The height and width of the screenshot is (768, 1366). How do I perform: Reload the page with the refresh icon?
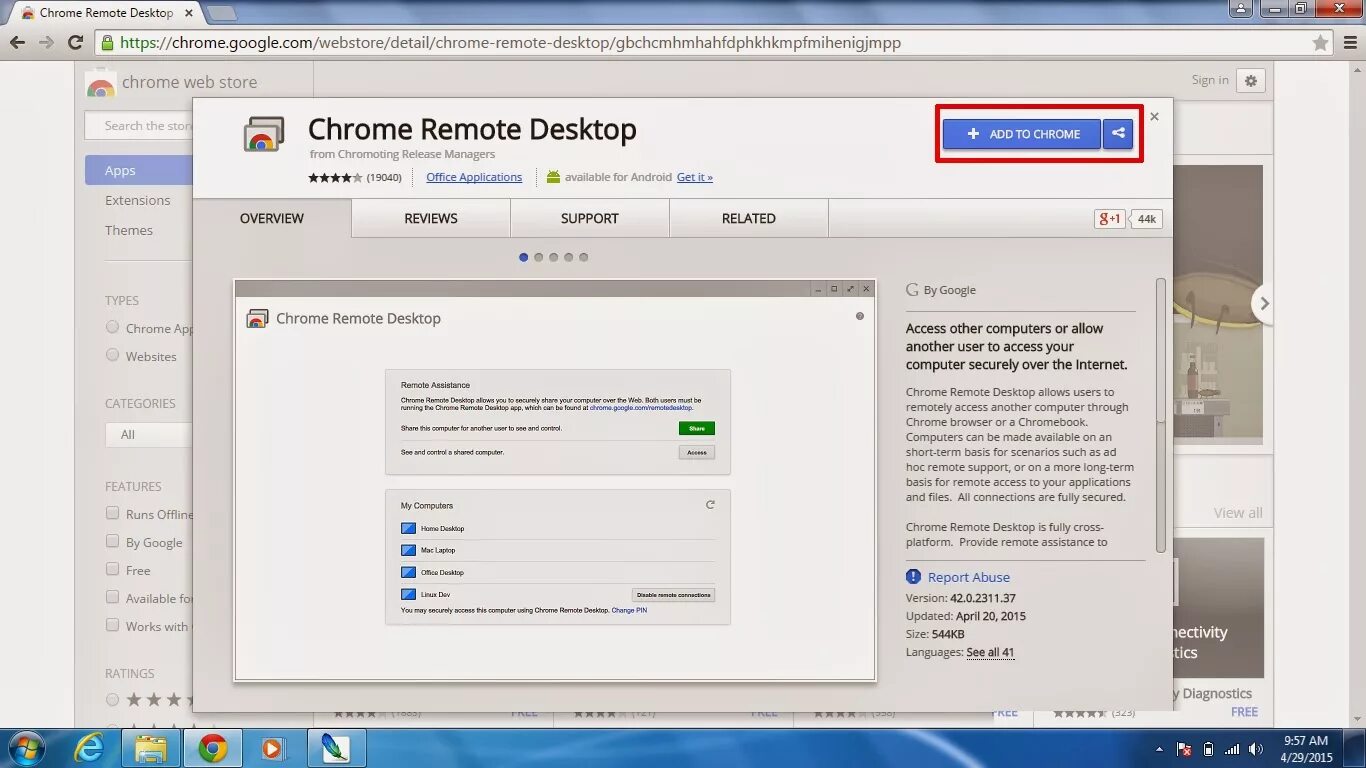[75, 43]
